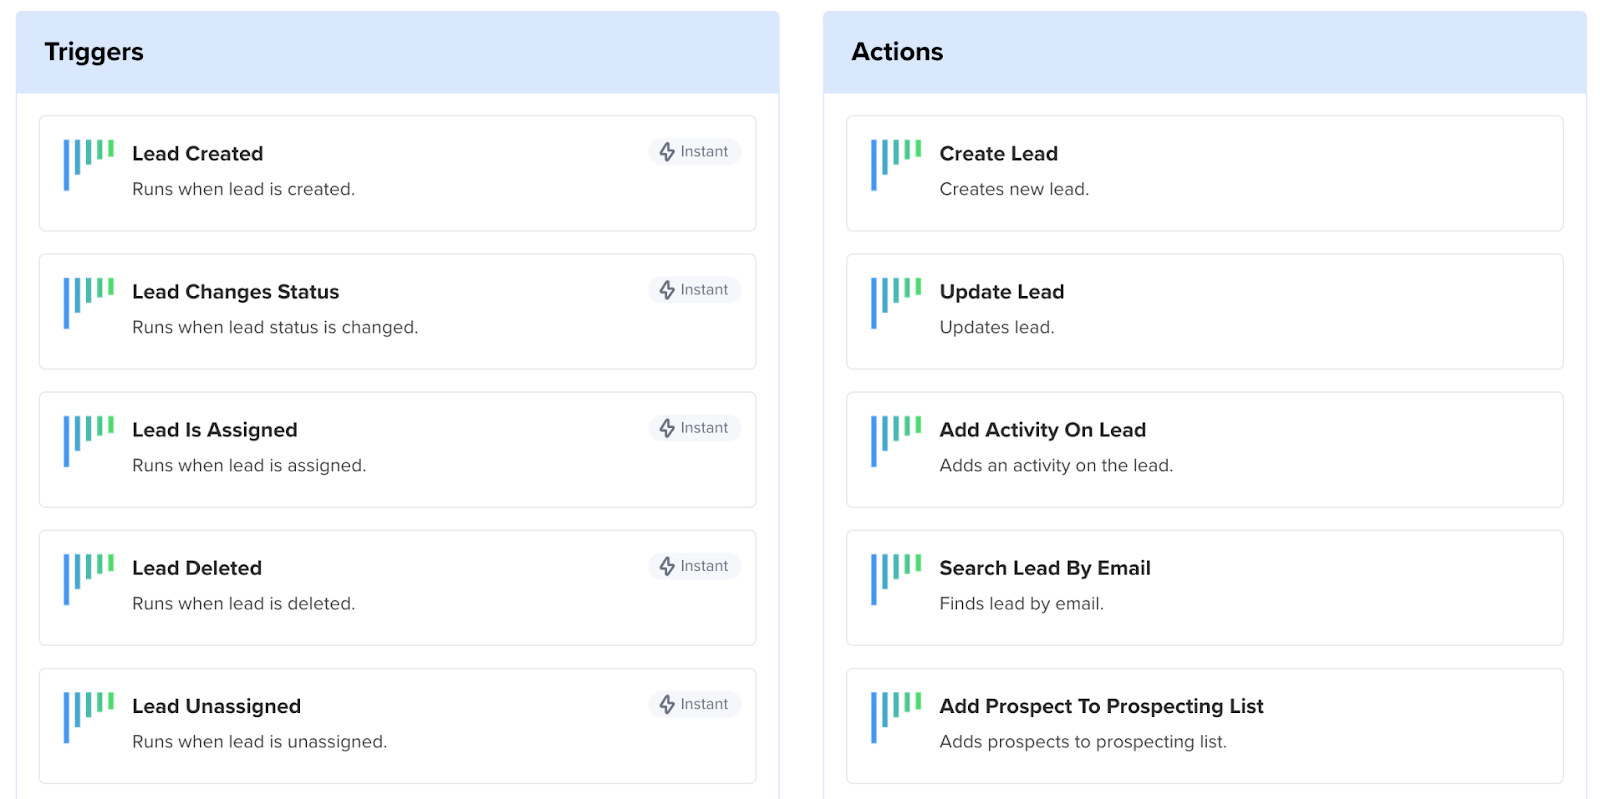Click the app icon beside Lead Created

click(88, 164)
